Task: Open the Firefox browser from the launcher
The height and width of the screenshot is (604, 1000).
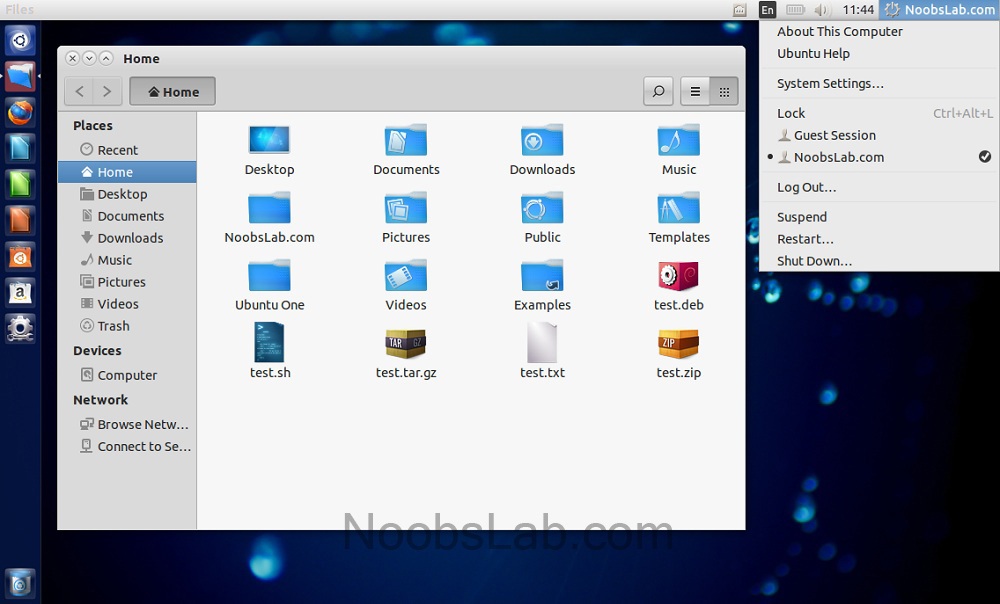Action: tap(21, 112)
